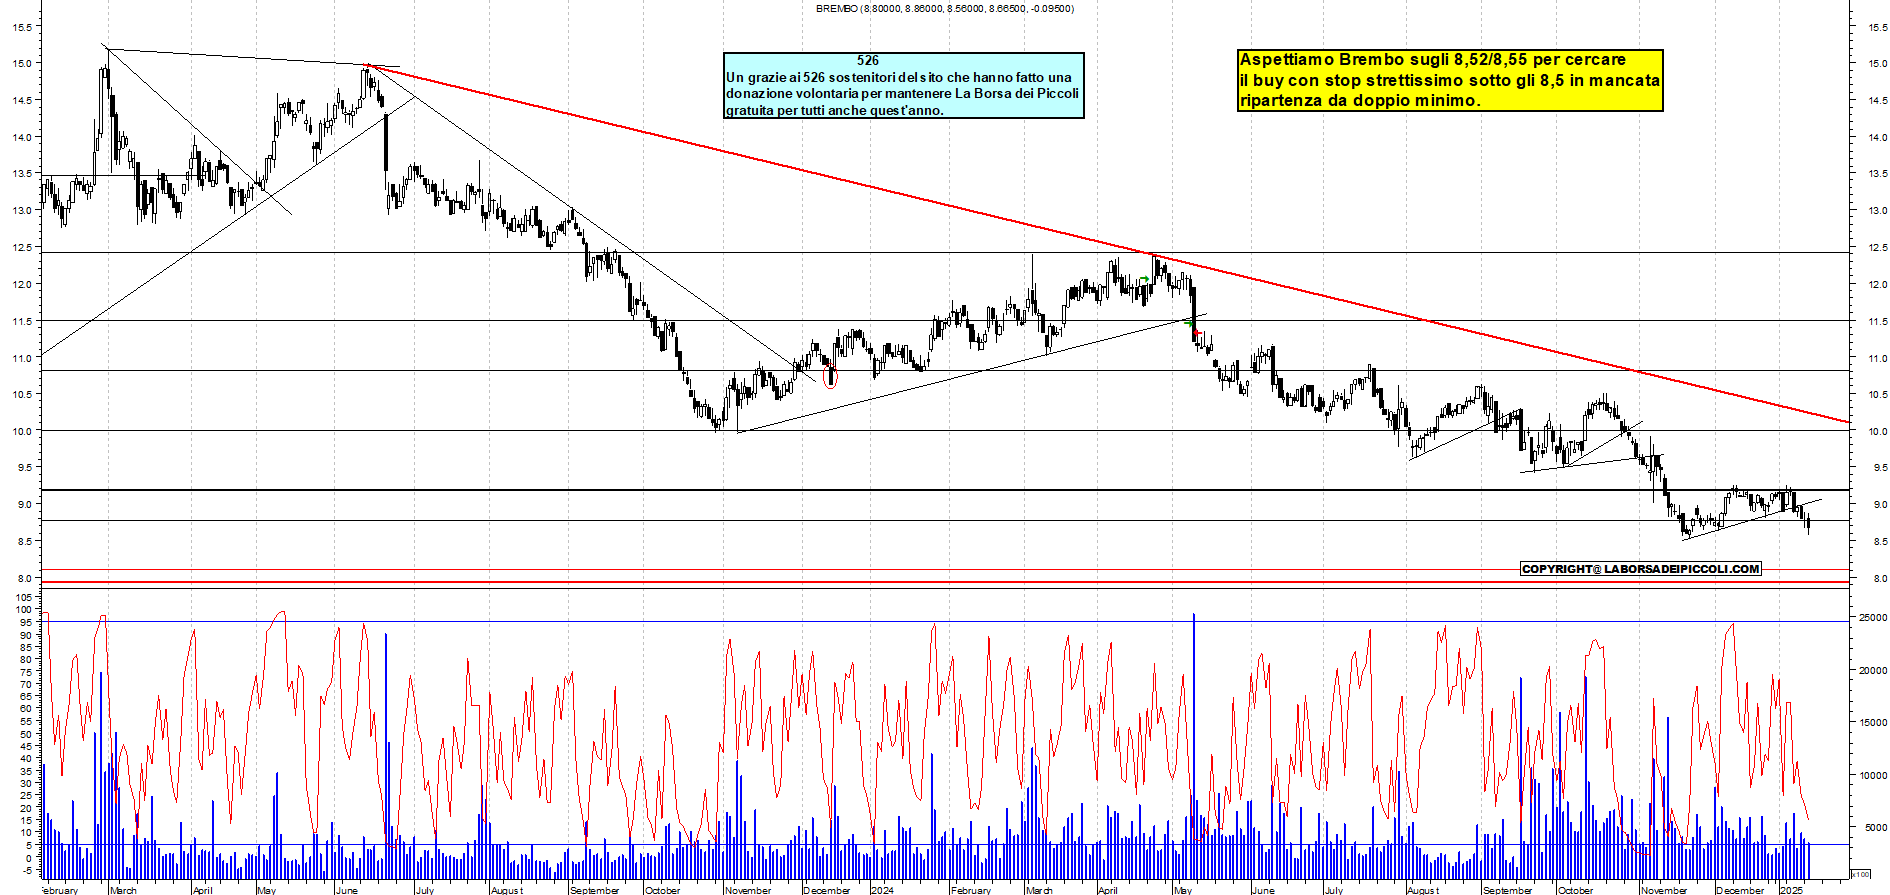Screen dimensions: 1890x895
Task: Click 8.0 on the left price axis
Action: point(23,578)
